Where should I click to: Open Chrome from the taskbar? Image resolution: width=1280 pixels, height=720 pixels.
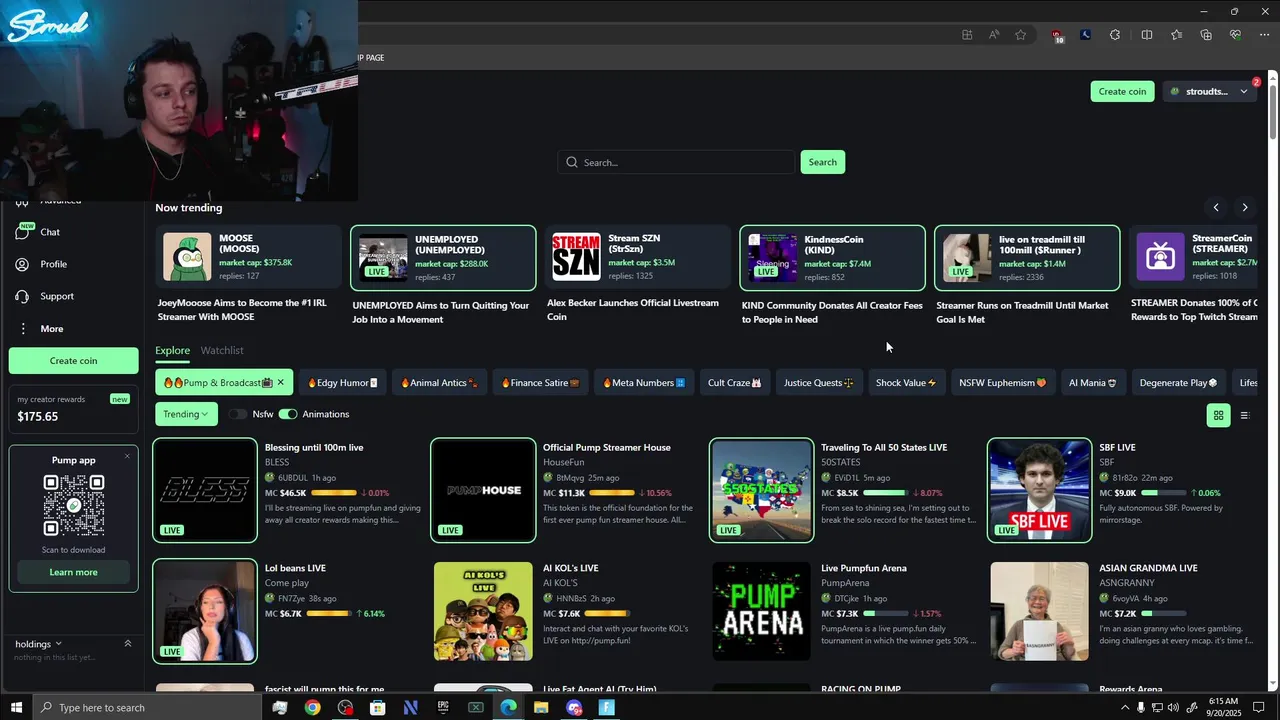pos(313,707)
